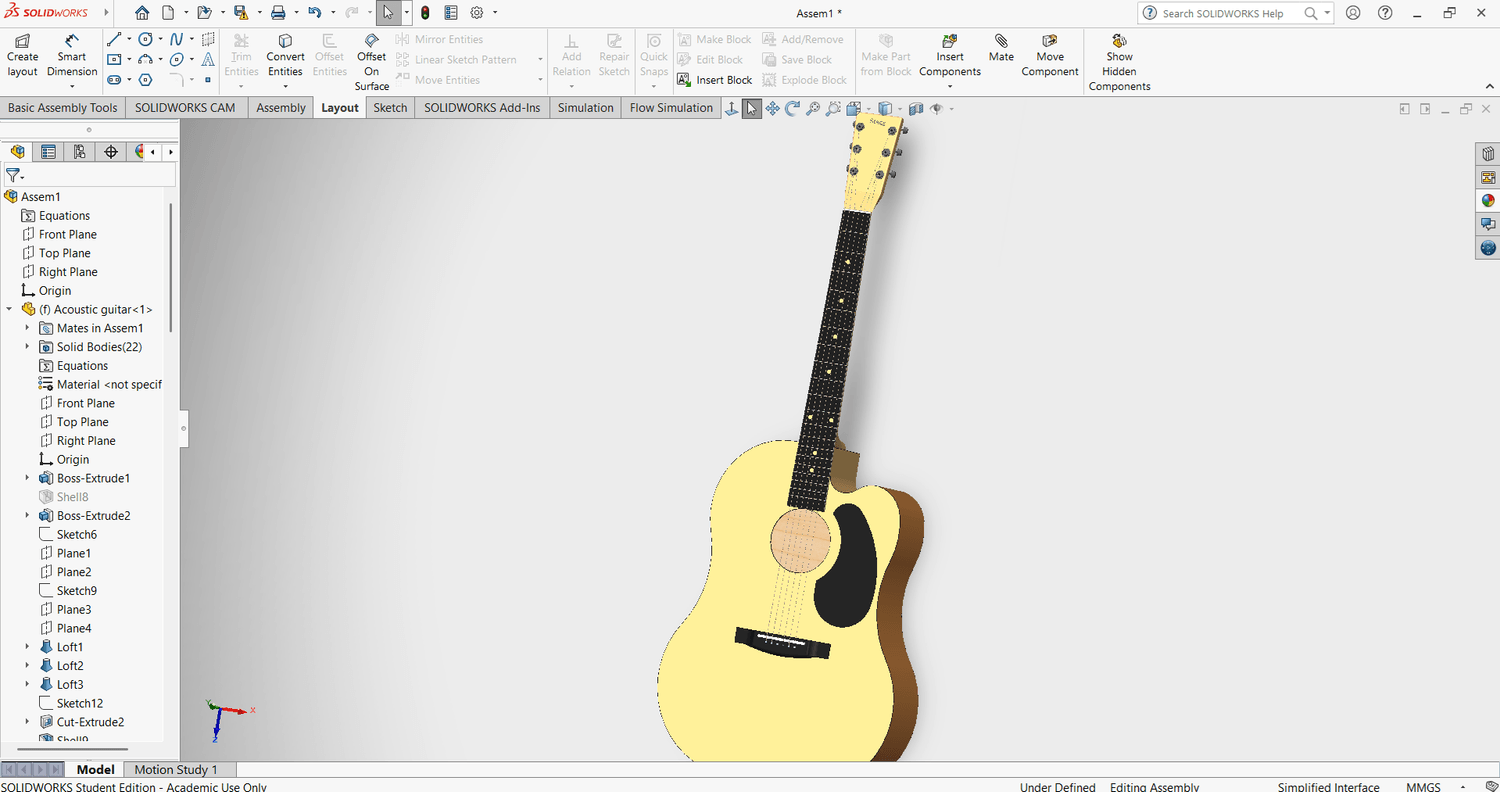Switch to the Sketch tab
The width and height of the screenshot is (1500, 792).
390,108
